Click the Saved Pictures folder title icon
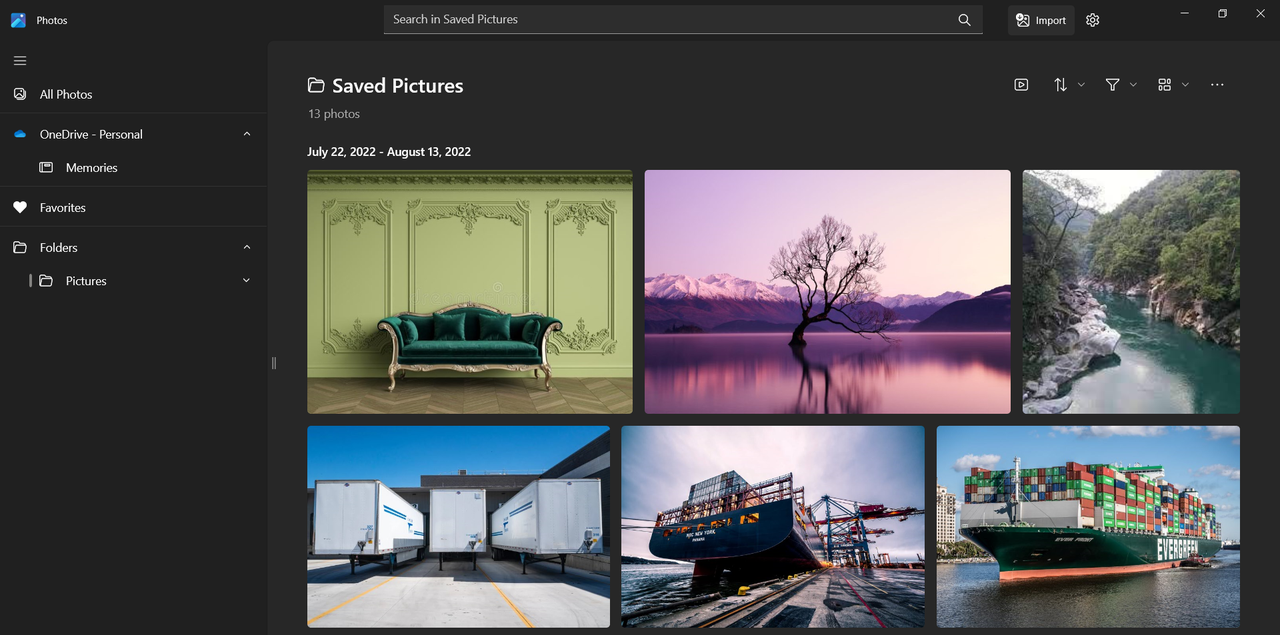The width and height of the screenshot is (1280, 635). click(x=316, y=86)
